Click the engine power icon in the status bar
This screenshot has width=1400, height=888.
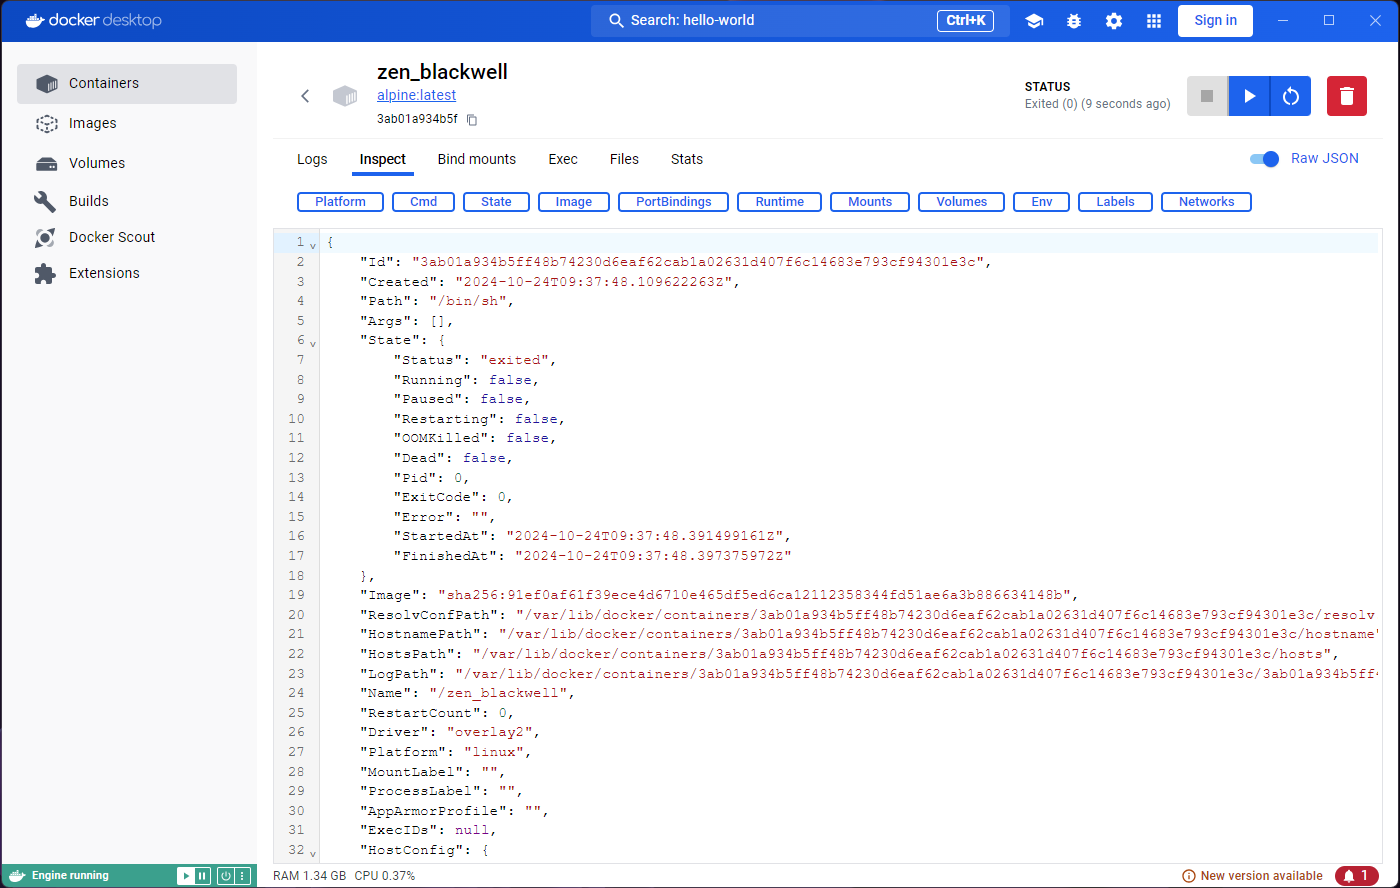[226, 876]
